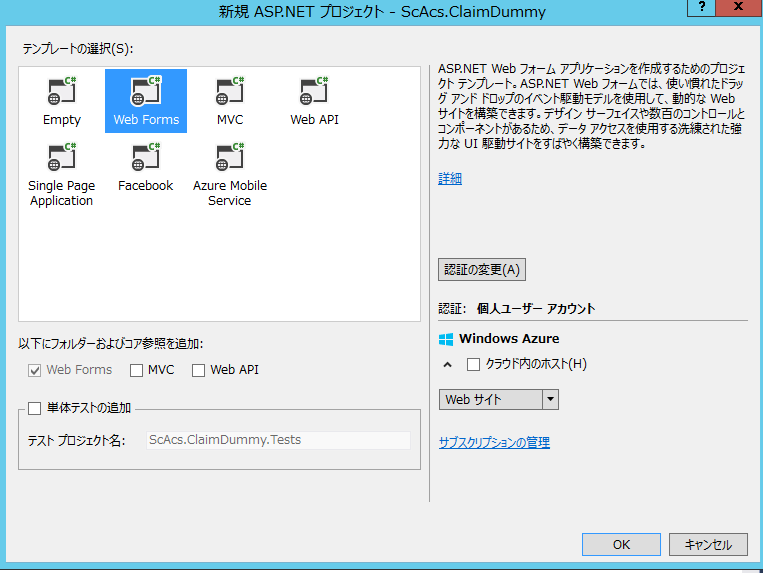Viewport: 763px width, 573px height.
Task: Open the 詳細 link
Action: (x=450, y=179)
